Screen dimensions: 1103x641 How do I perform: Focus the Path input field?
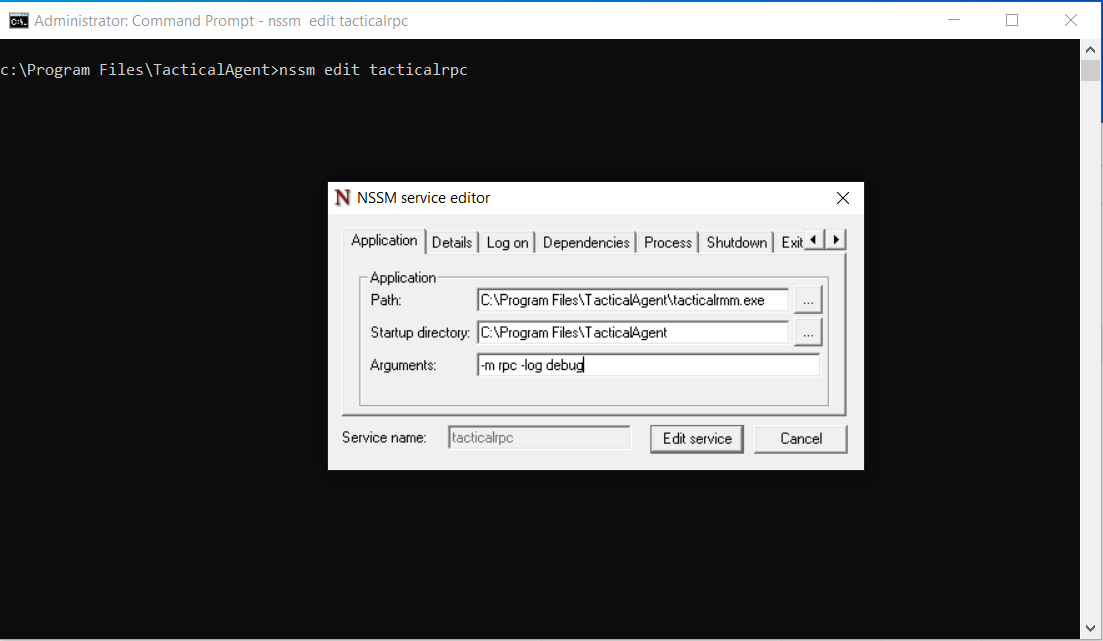coord(632,300)
